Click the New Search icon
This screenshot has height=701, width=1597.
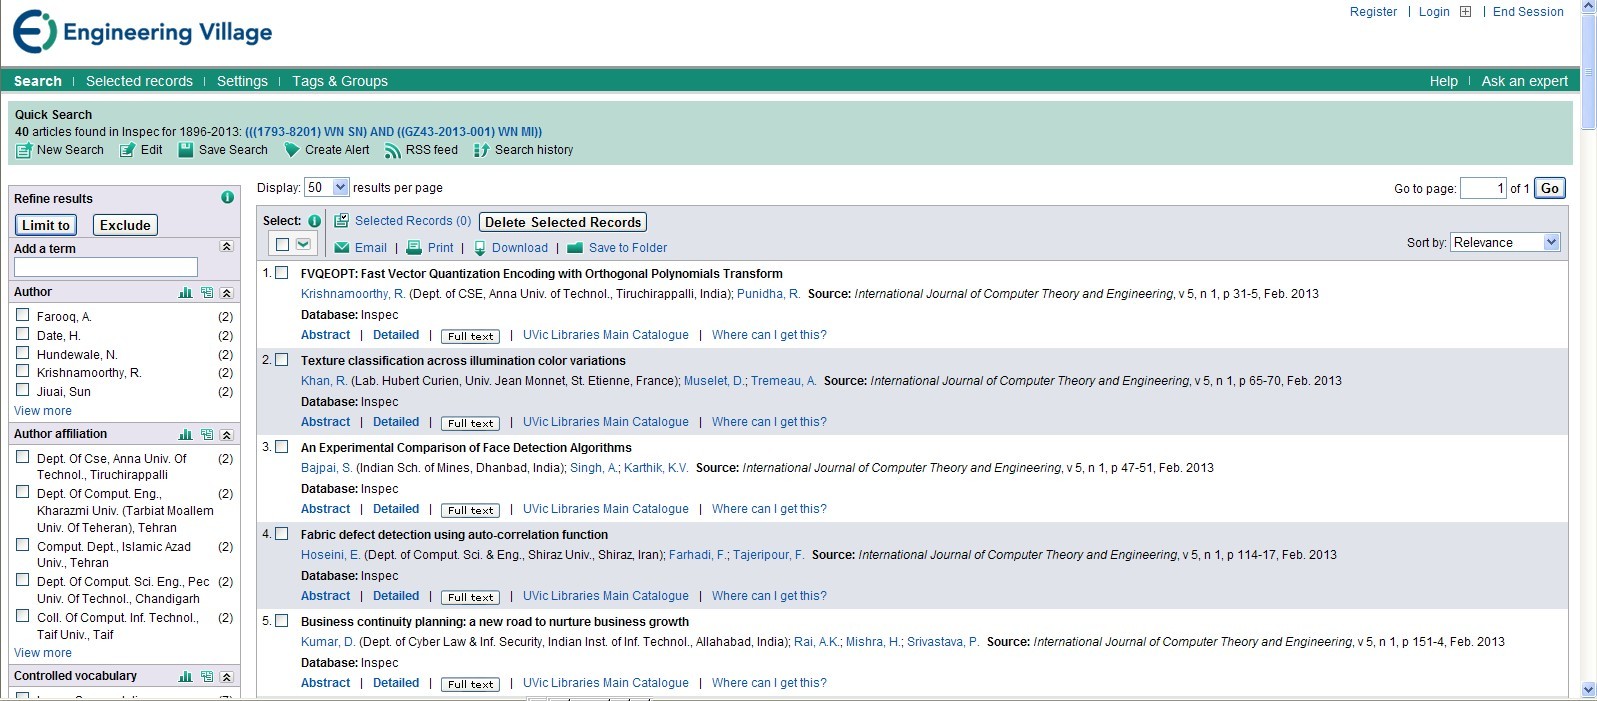coord(24,150)
